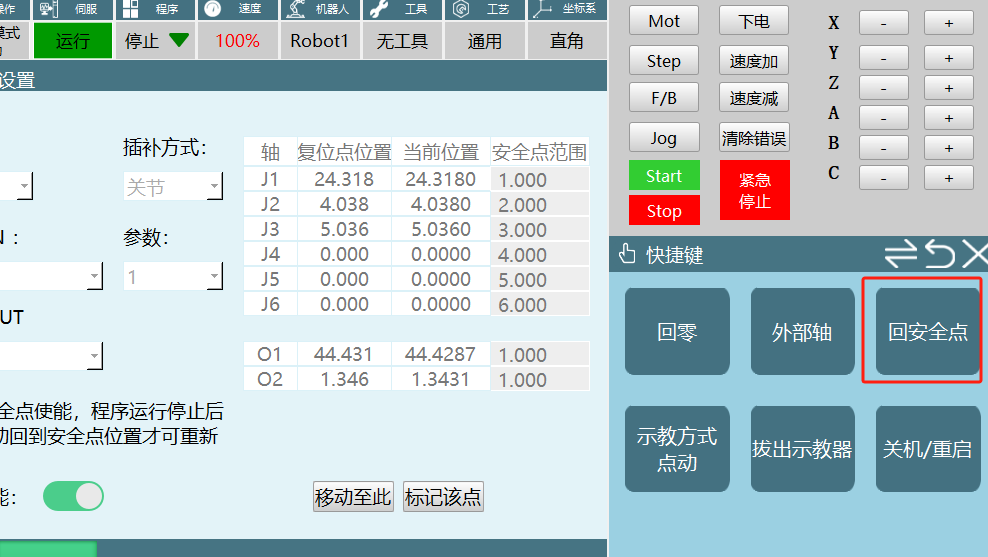The height and width of the screenshot is (557, 988).
Task: Edit J4 safety range 4.000
Action: pyautogui.click(x=540, y=255)
